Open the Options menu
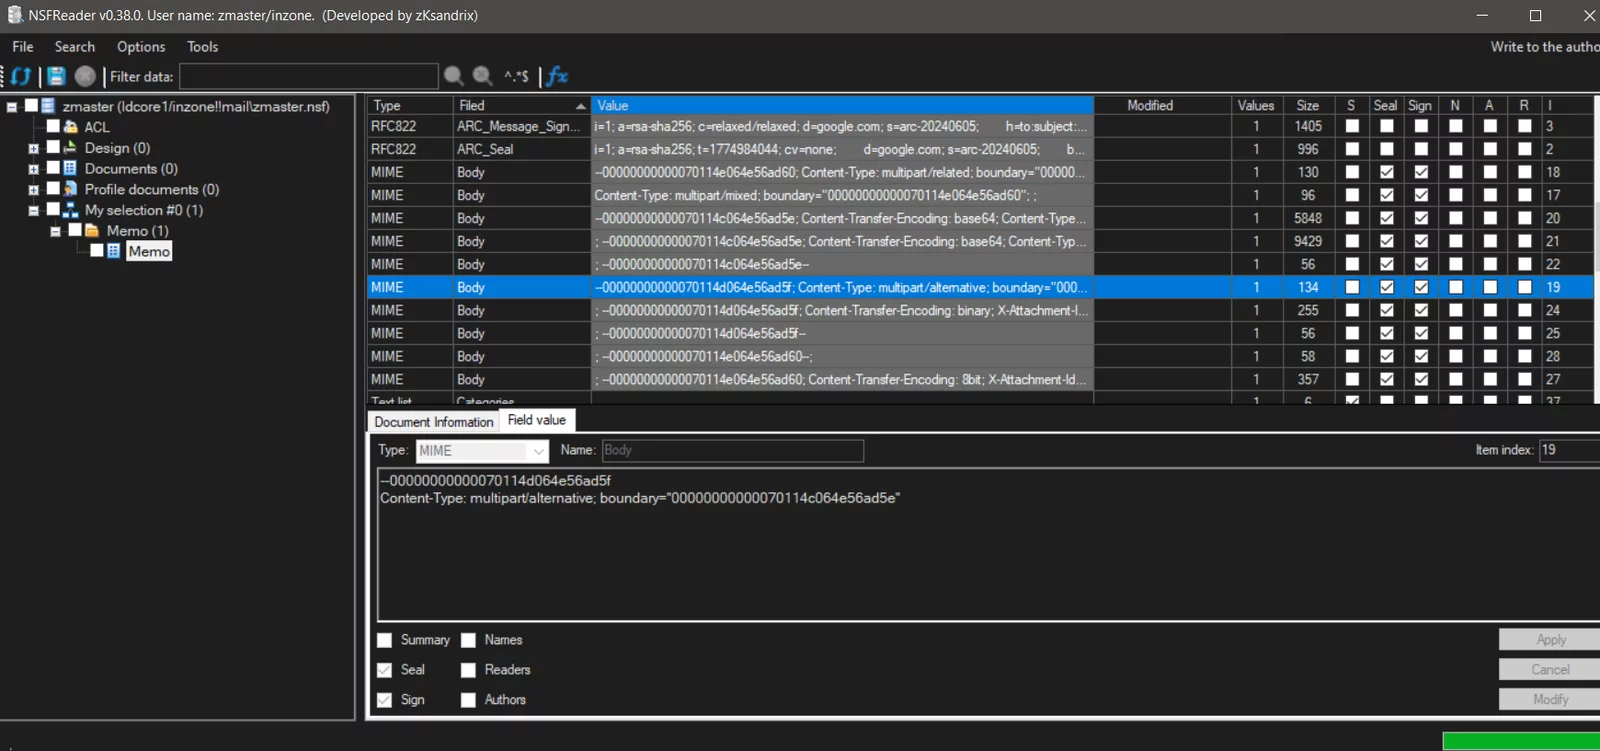 point(141,47)
